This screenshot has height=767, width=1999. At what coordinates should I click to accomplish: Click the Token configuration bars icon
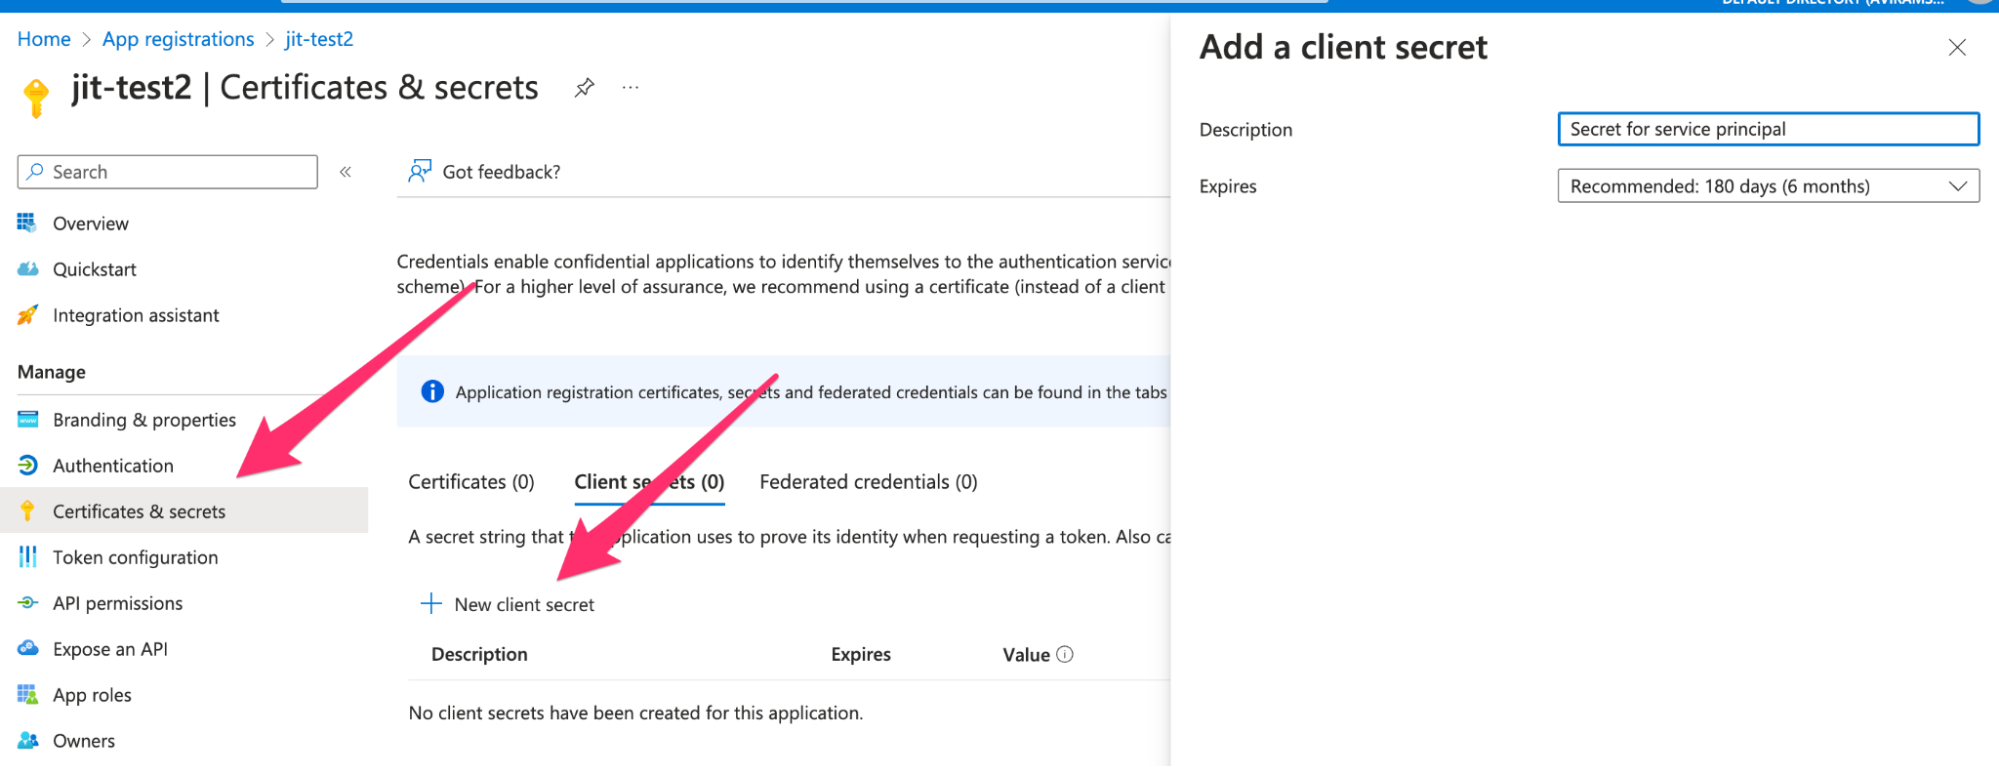28,557
